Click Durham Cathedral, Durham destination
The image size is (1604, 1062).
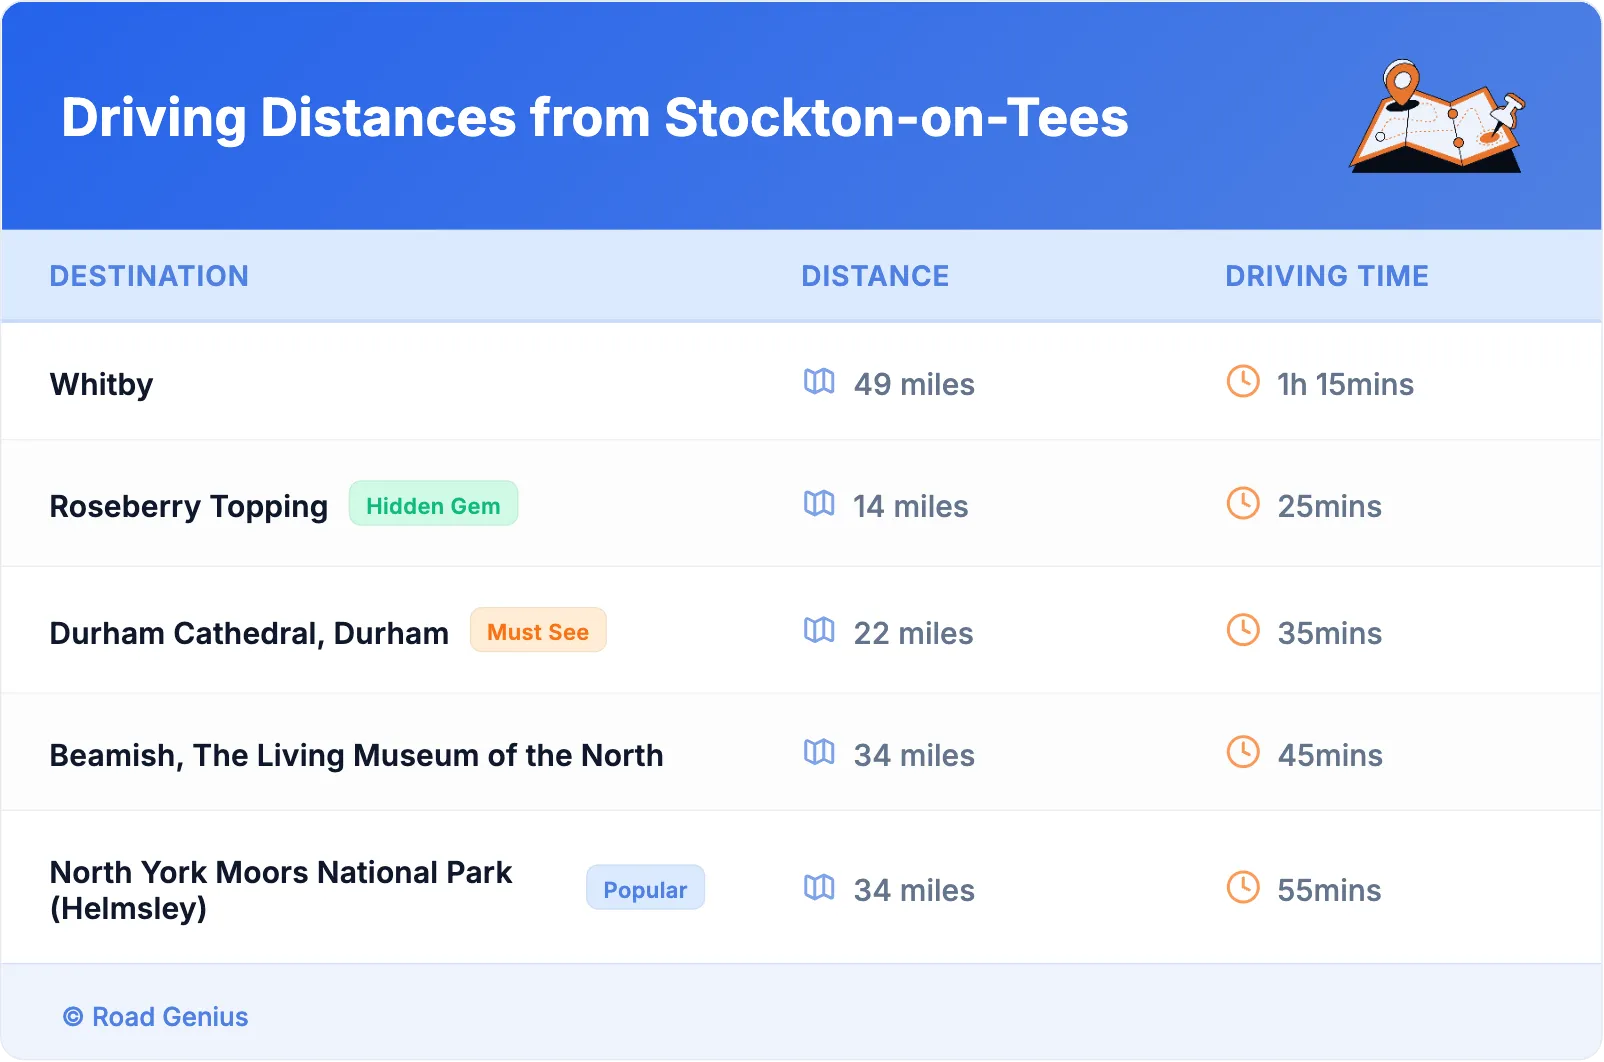click(249, 634)
